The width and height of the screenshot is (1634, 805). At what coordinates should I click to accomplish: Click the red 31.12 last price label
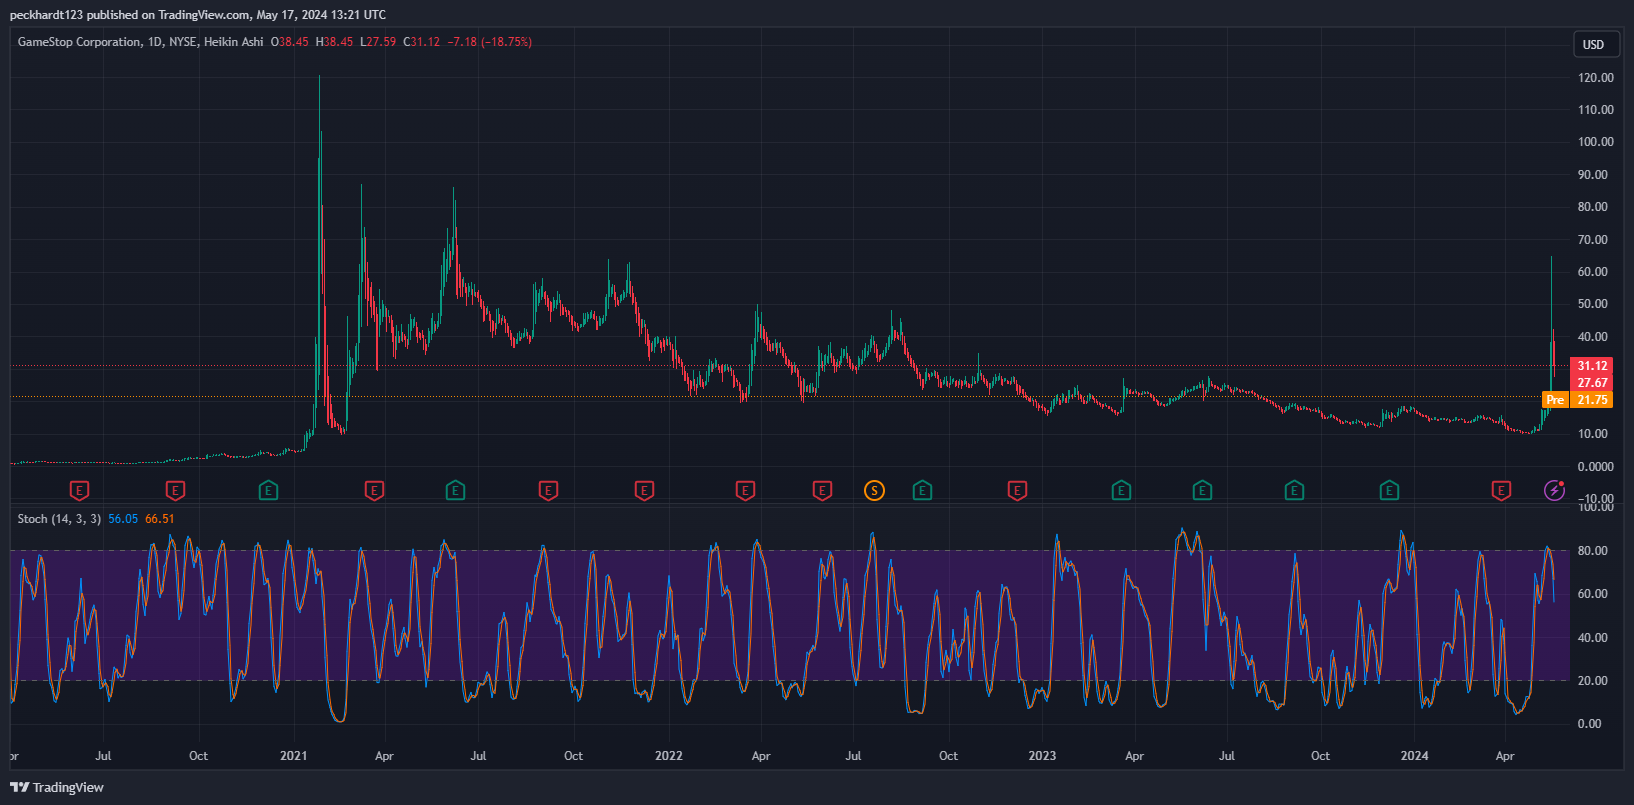point(1591,366)
